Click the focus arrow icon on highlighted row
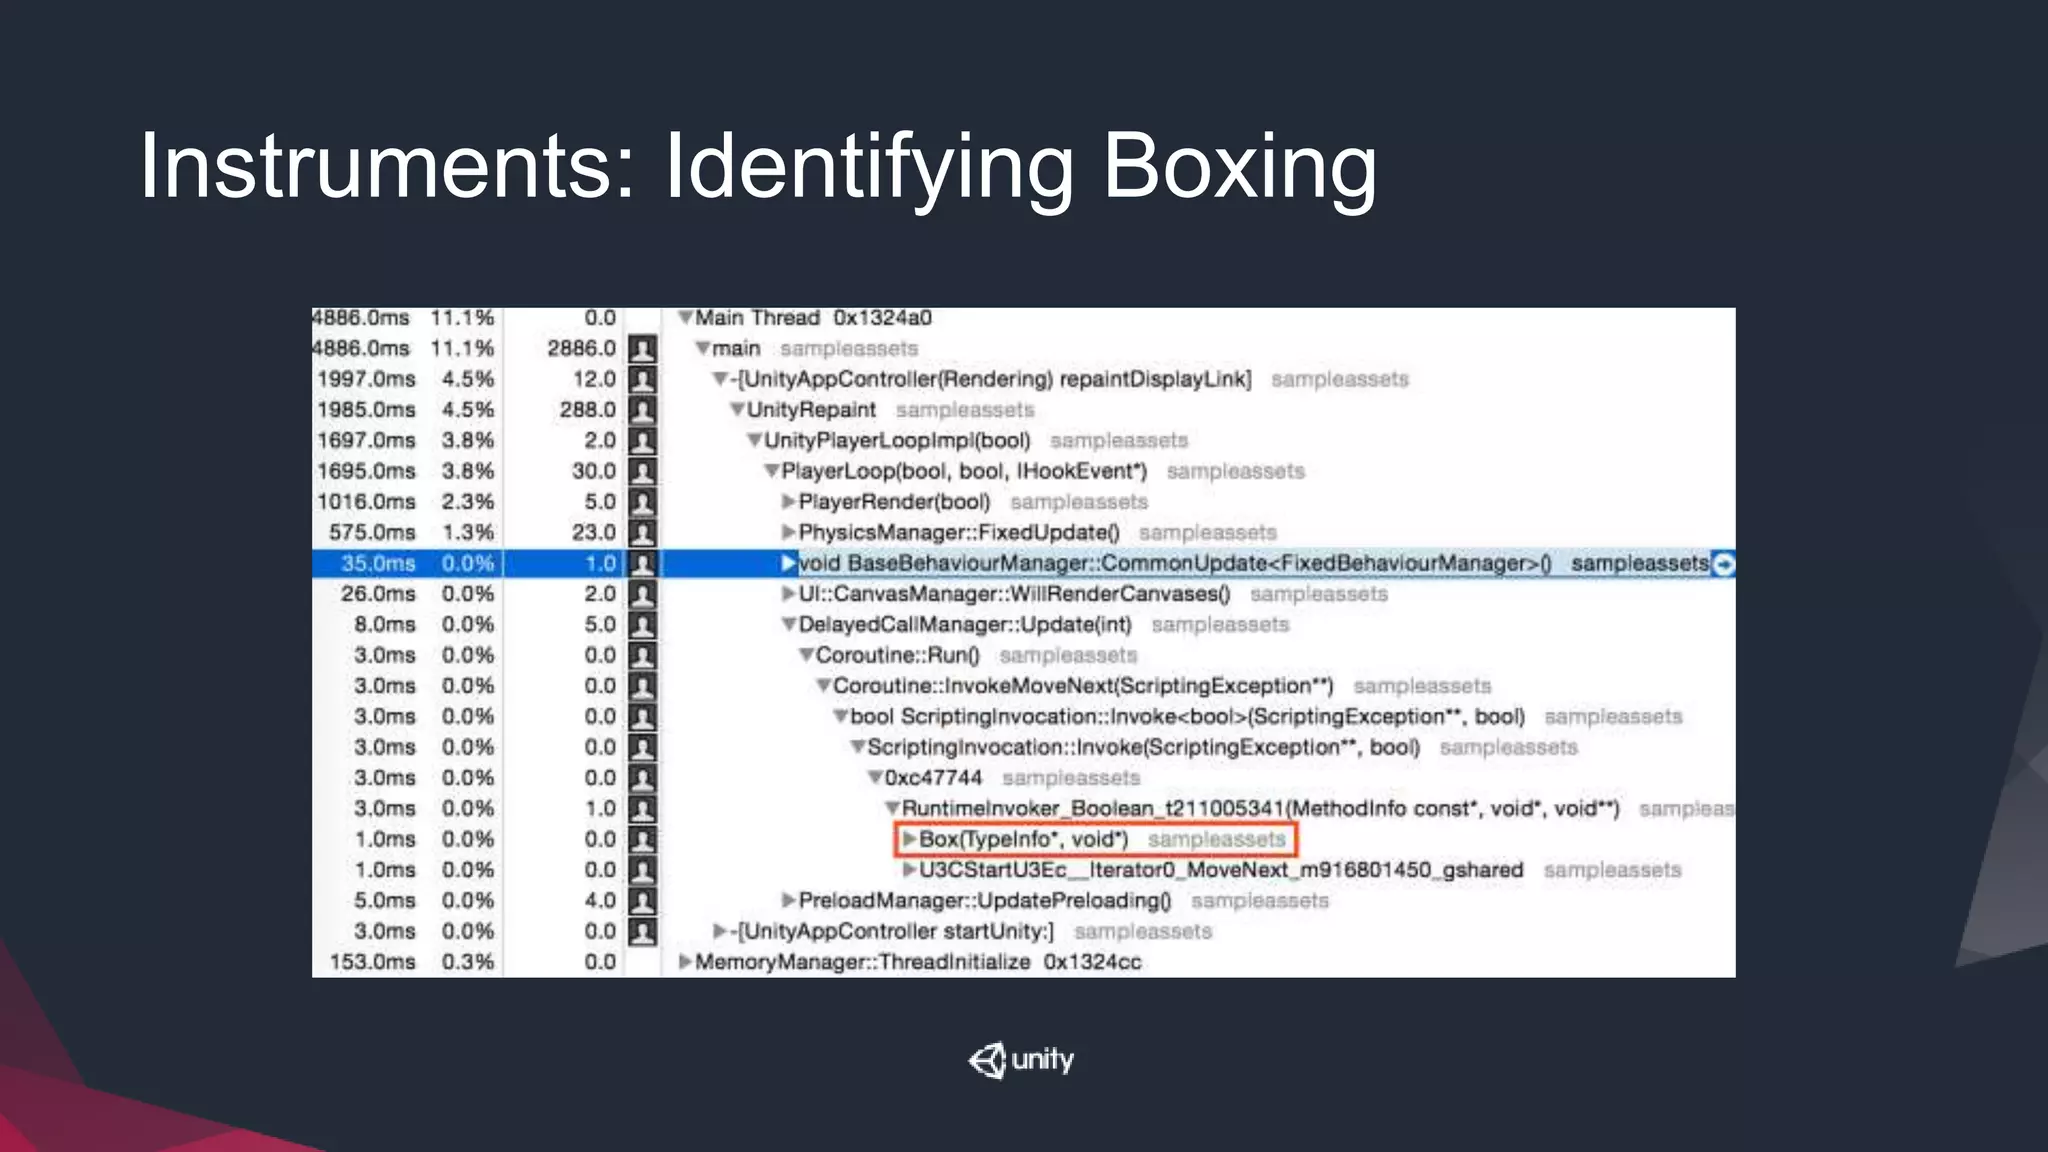Image resolution: width=2048 pixels, height=1152 pixels. pos(1723,564)
